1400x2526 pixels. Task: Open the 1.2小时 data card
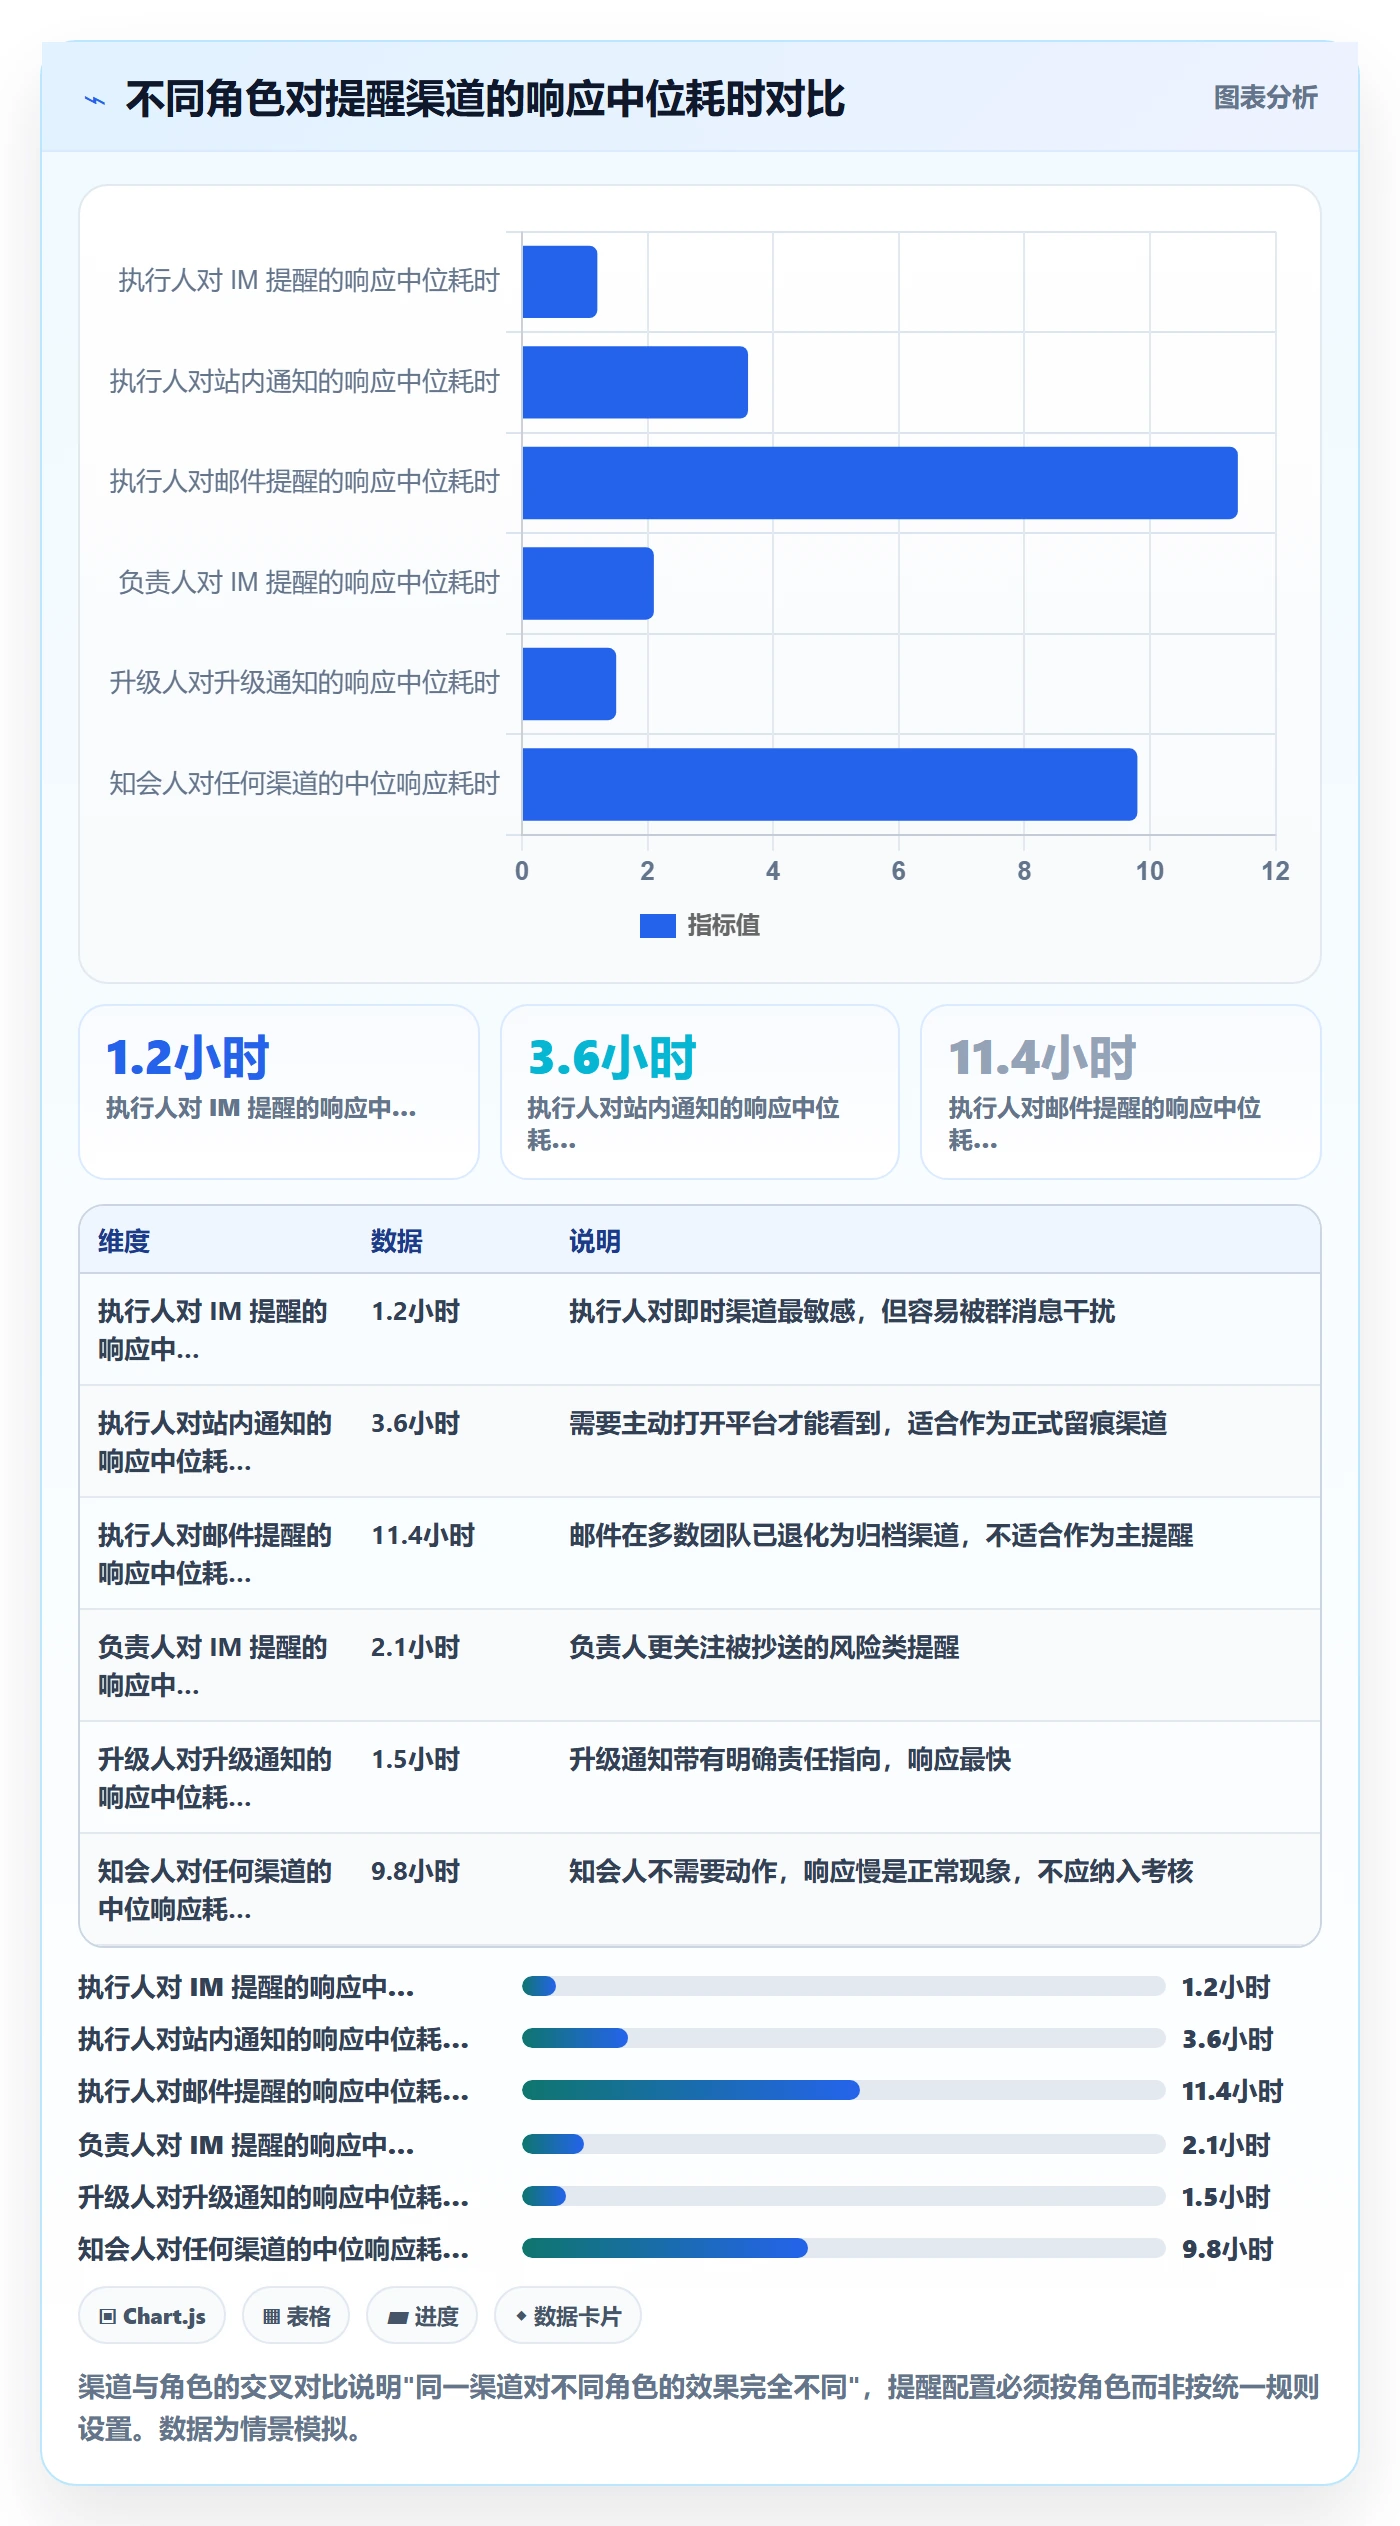coord(279,1091)
